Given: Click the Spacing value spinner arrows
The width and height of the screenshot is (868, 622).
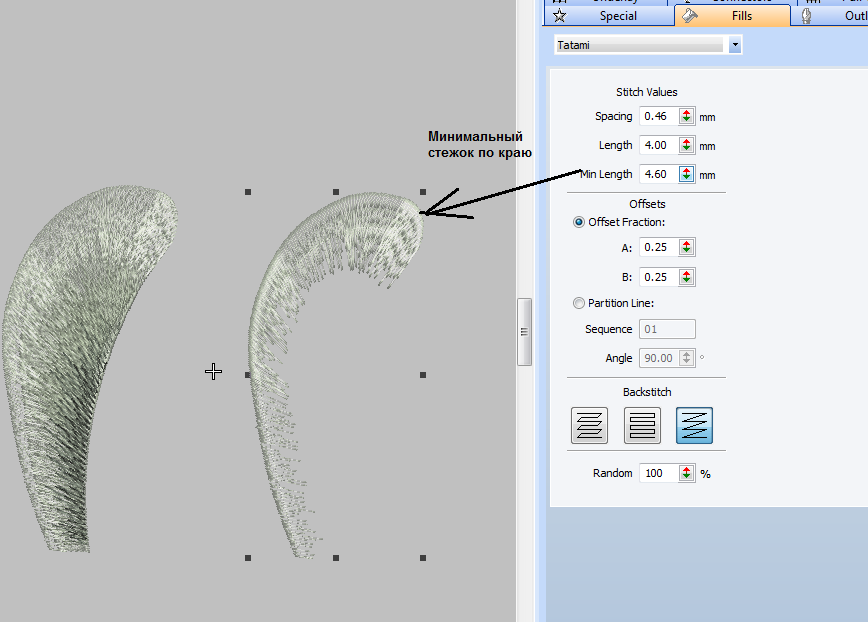Looking at the screenshot, I should pos(686,116).
